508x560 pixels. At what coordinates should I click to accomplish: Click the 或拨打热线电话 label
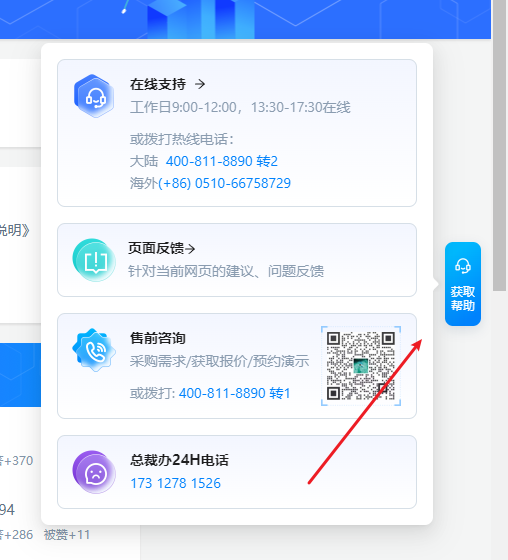tap(182, 139)
